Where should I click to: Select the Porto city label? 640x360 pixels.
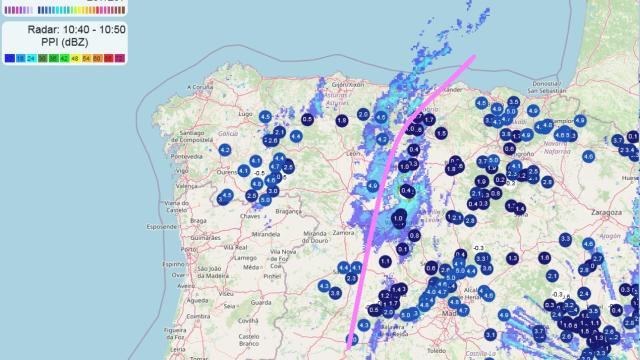(x=189, y=249)
